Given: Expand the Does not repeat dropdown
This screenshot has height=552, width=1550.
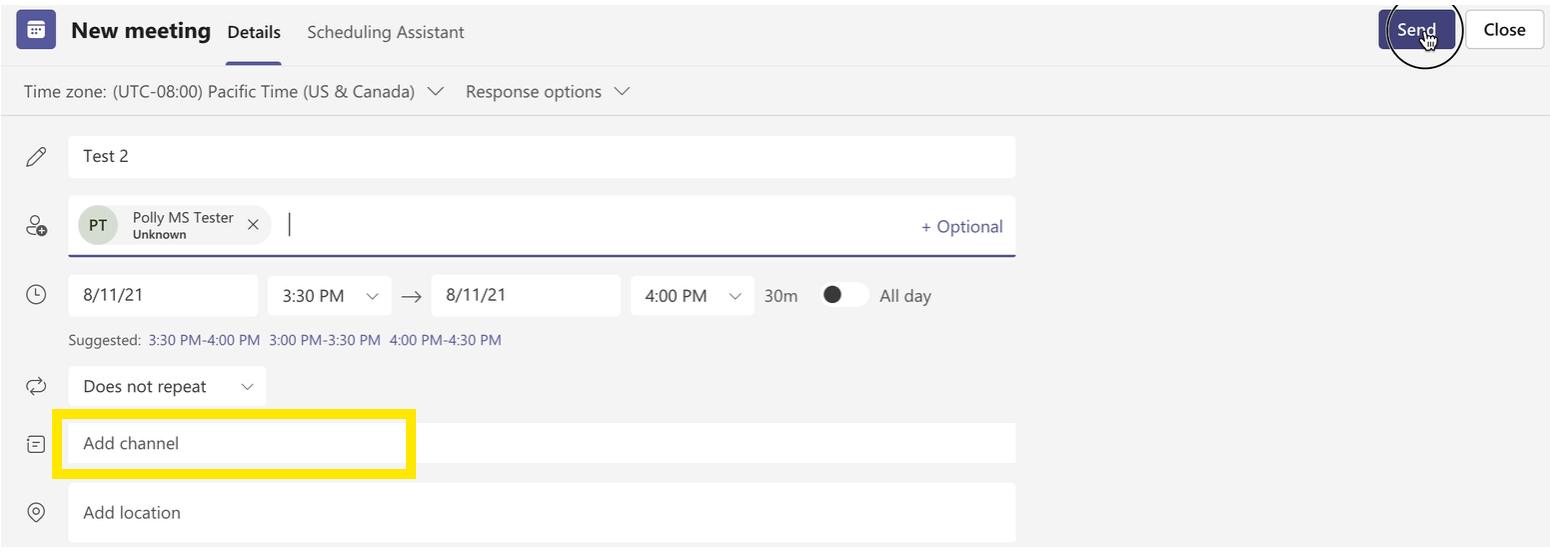Looking at the screenshot, I should (167, 386).
